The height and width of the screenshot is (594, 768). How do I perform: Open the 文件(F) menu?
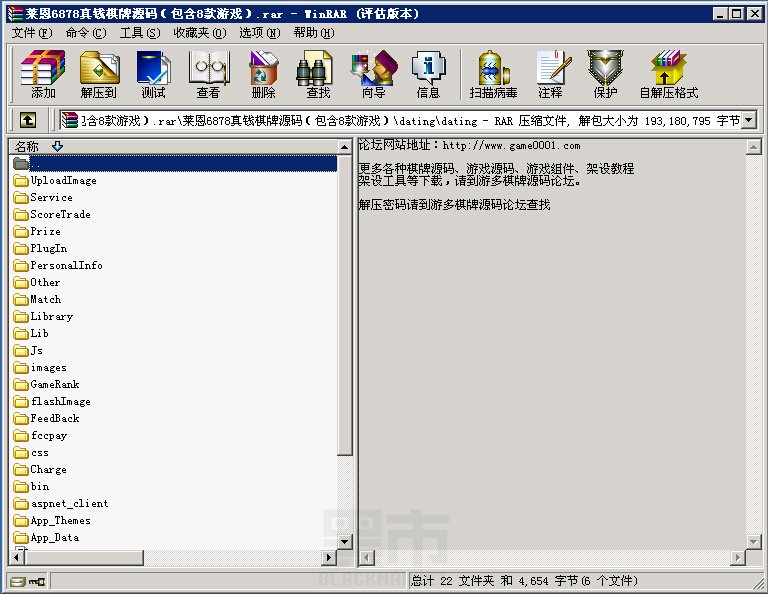(x=32, y=33)
